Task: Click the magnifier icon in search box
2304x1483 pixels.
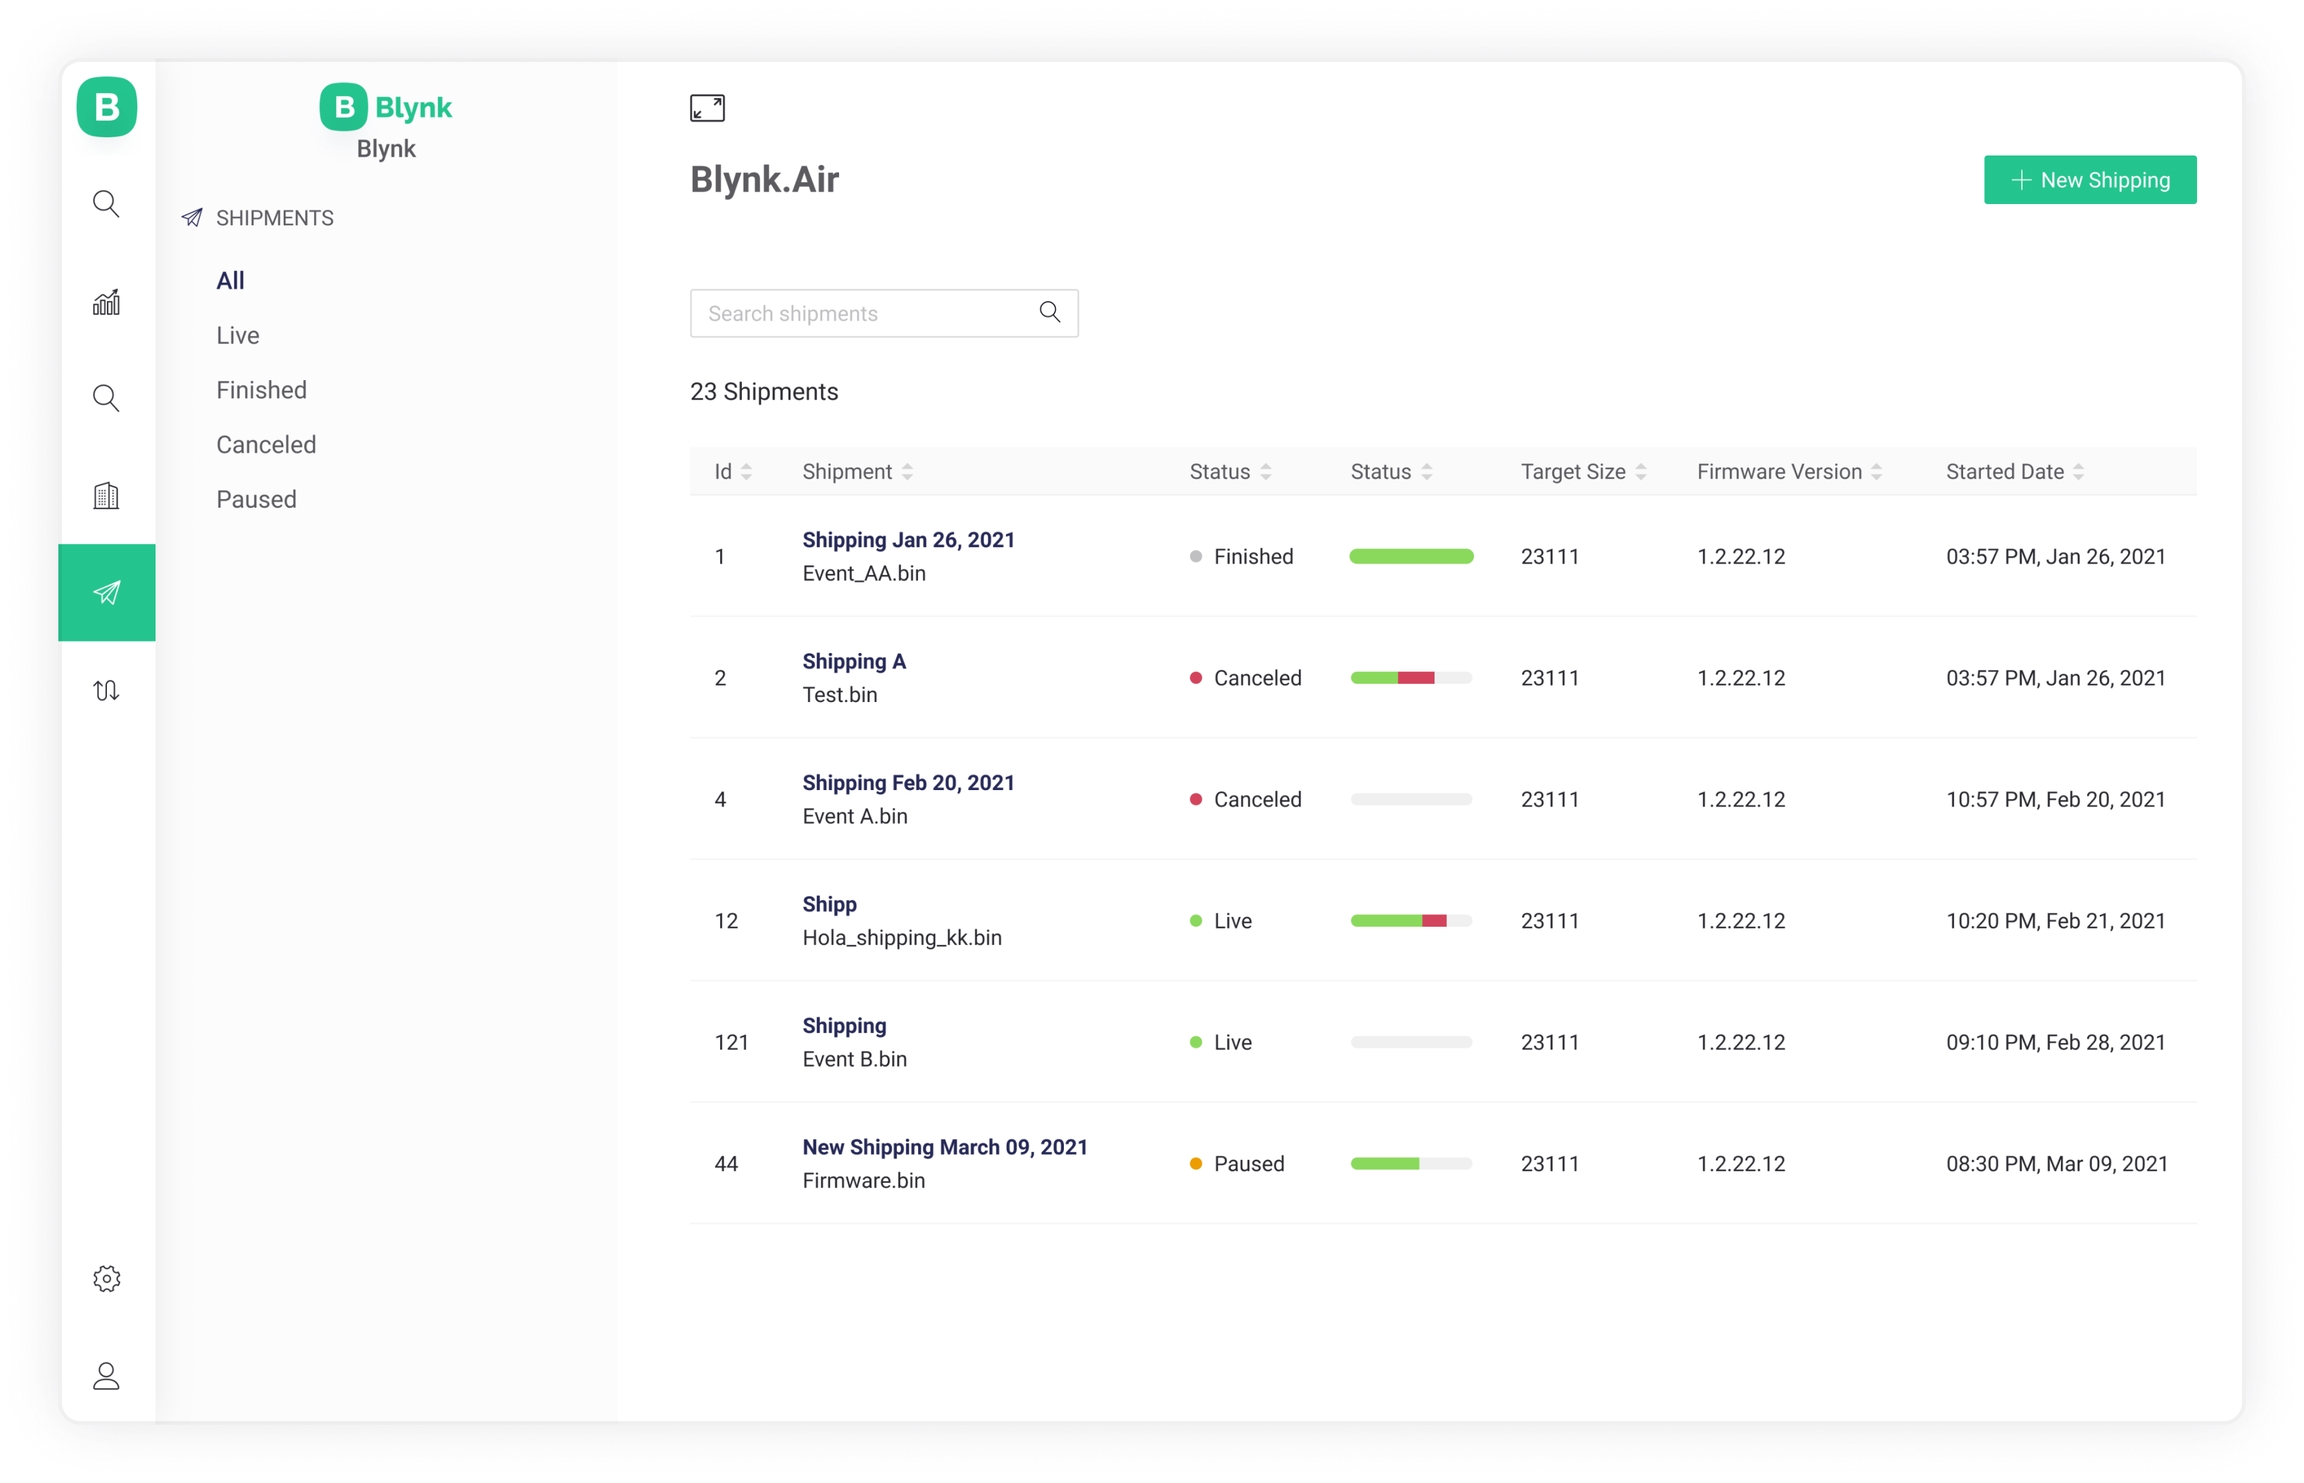Action: point(1049,313)
